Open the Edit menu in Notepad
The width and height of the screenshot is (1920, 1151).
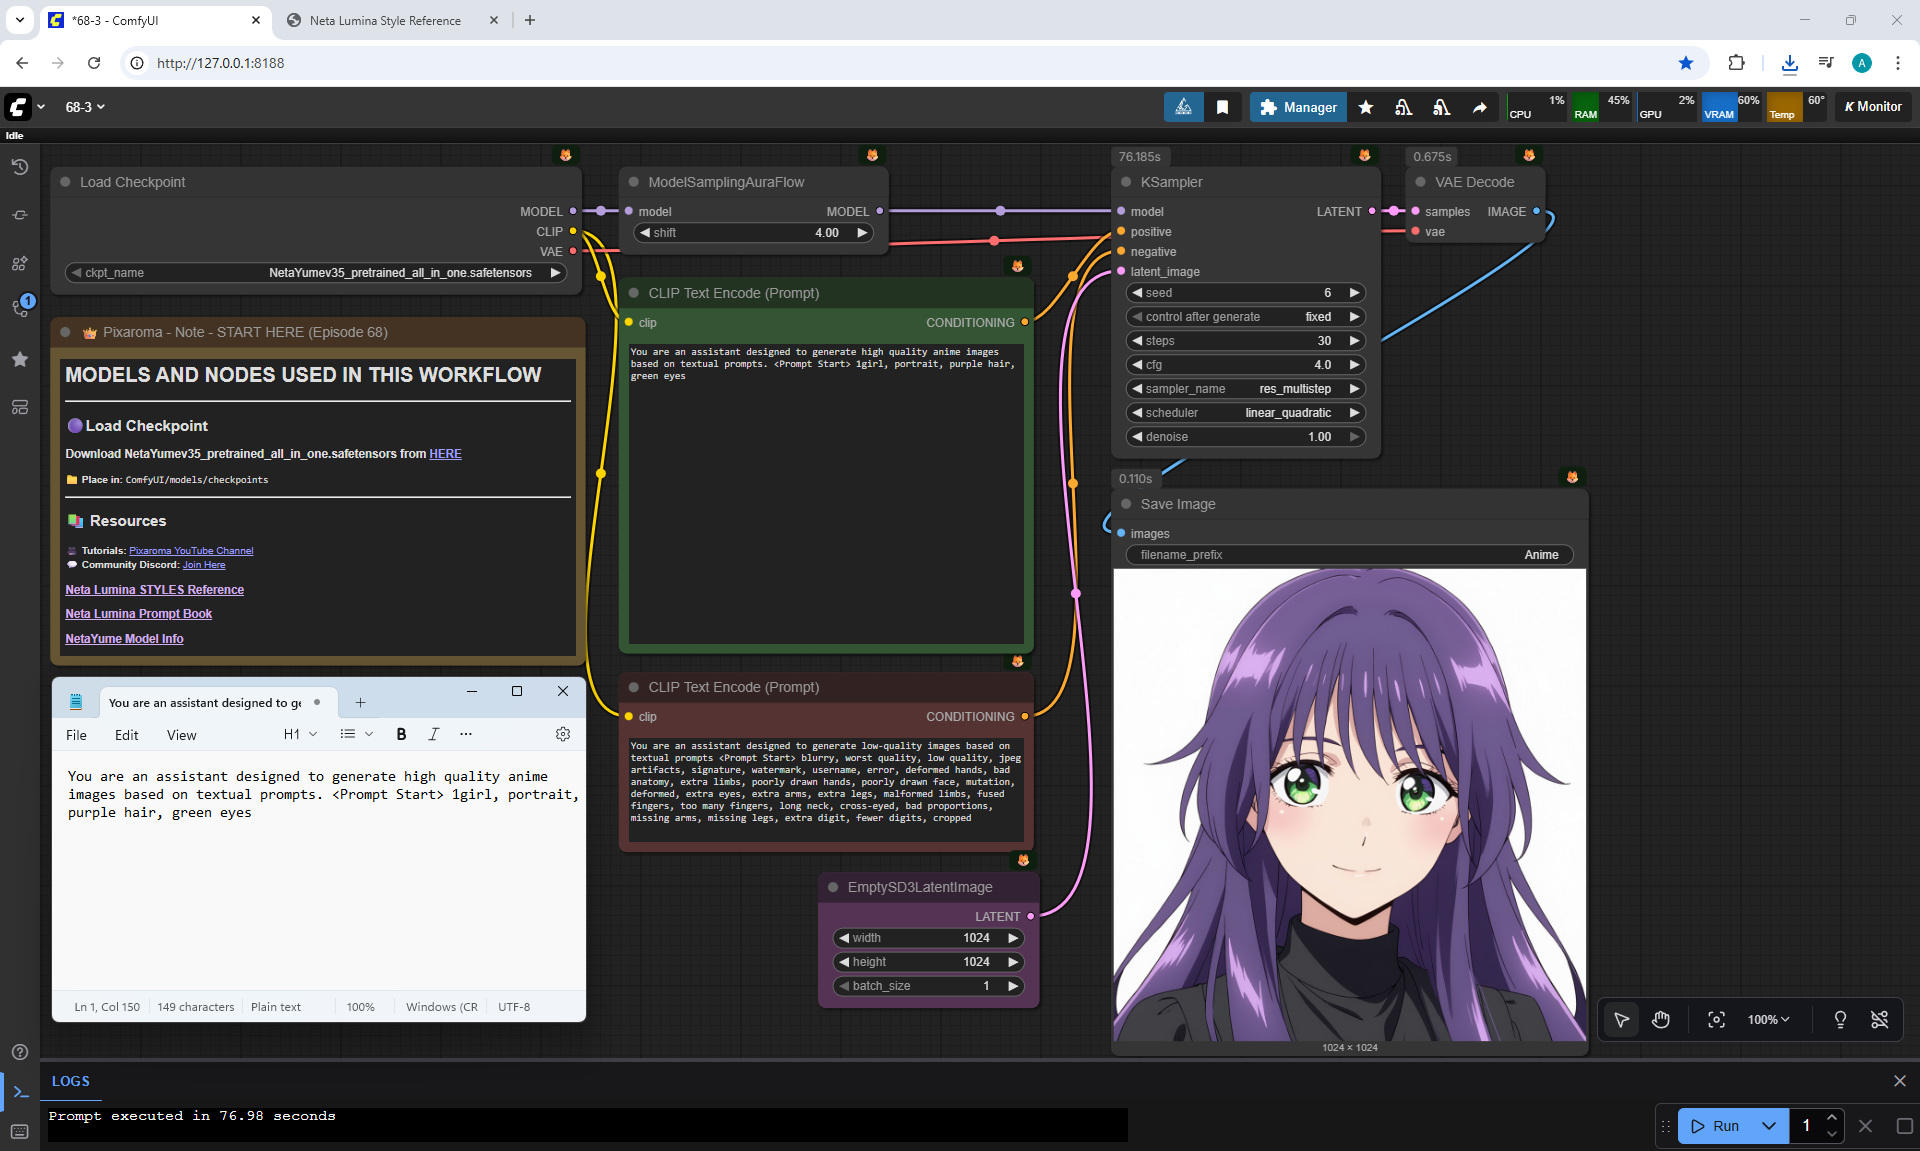tap(126, 735)
